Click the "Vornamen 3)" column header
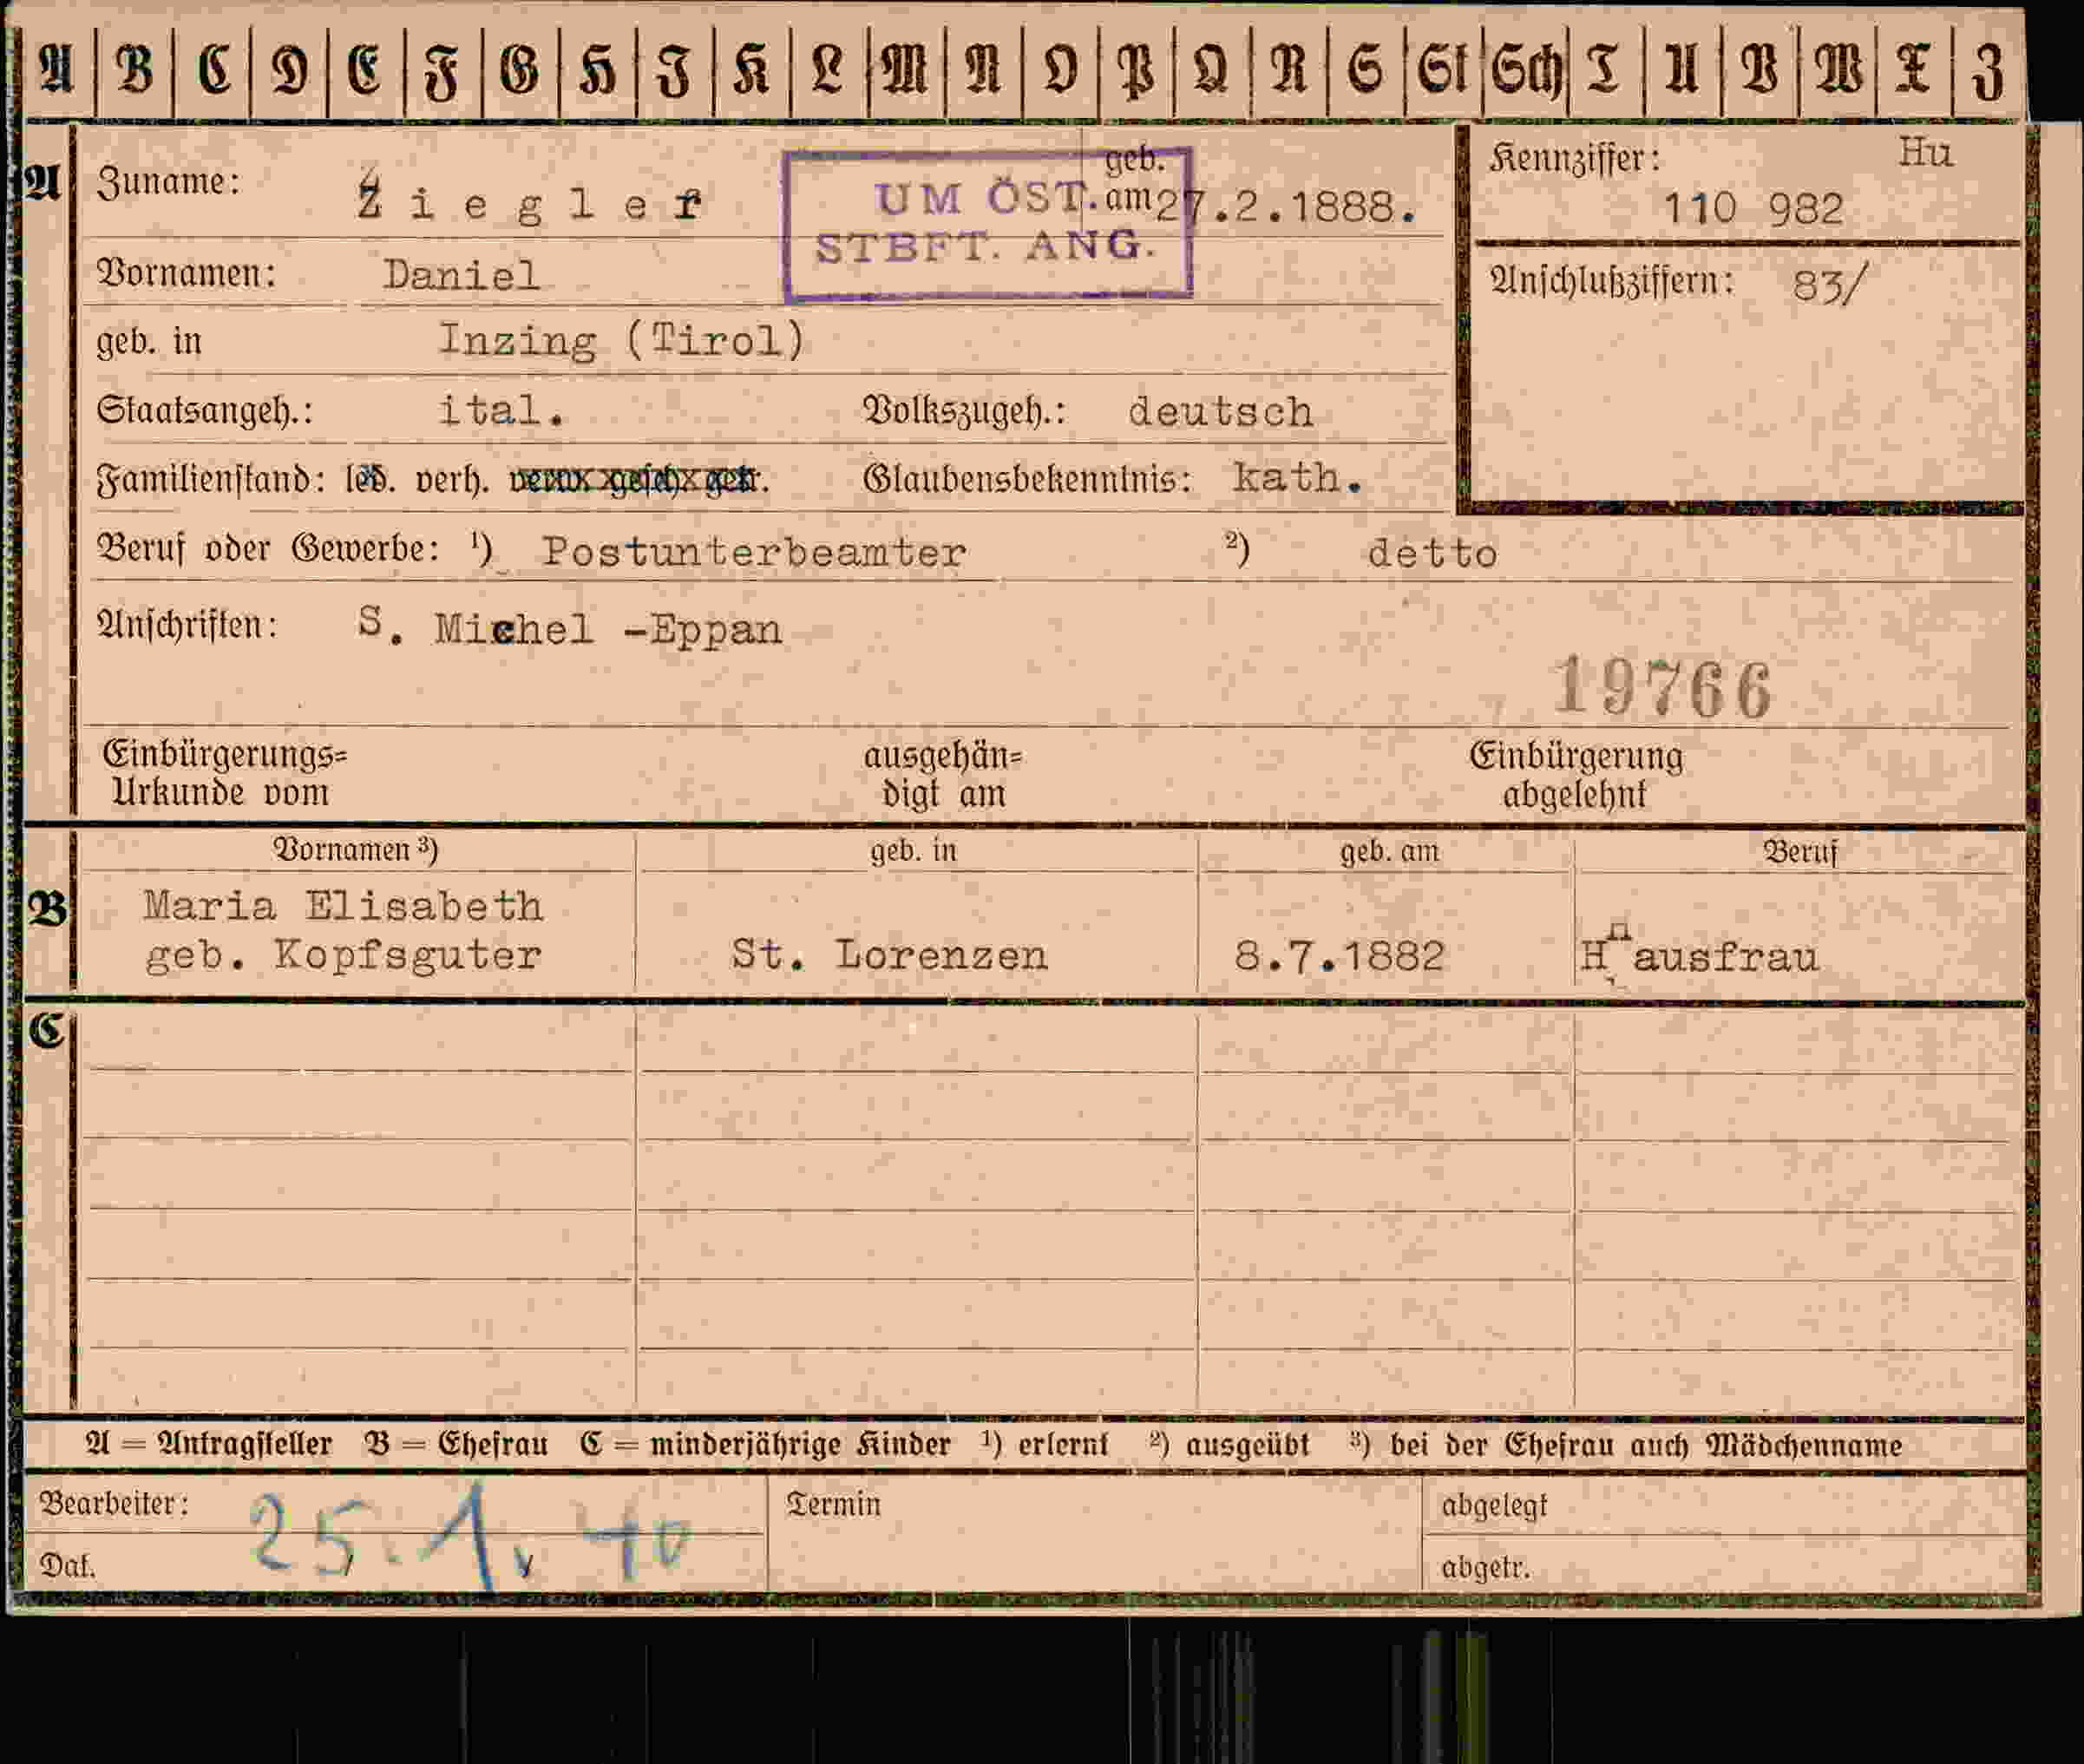 click(355, 850)
